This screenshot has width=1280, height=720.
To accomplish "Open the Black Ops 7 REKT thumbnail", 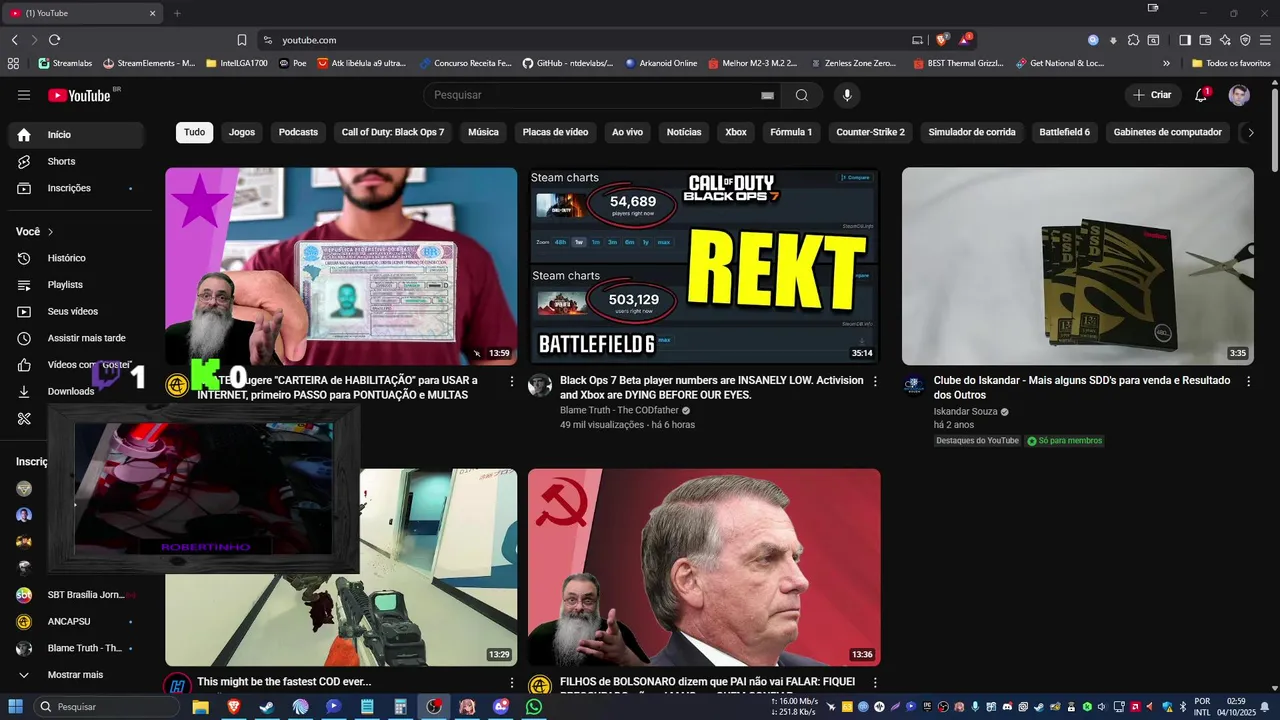I will (704, 266).
